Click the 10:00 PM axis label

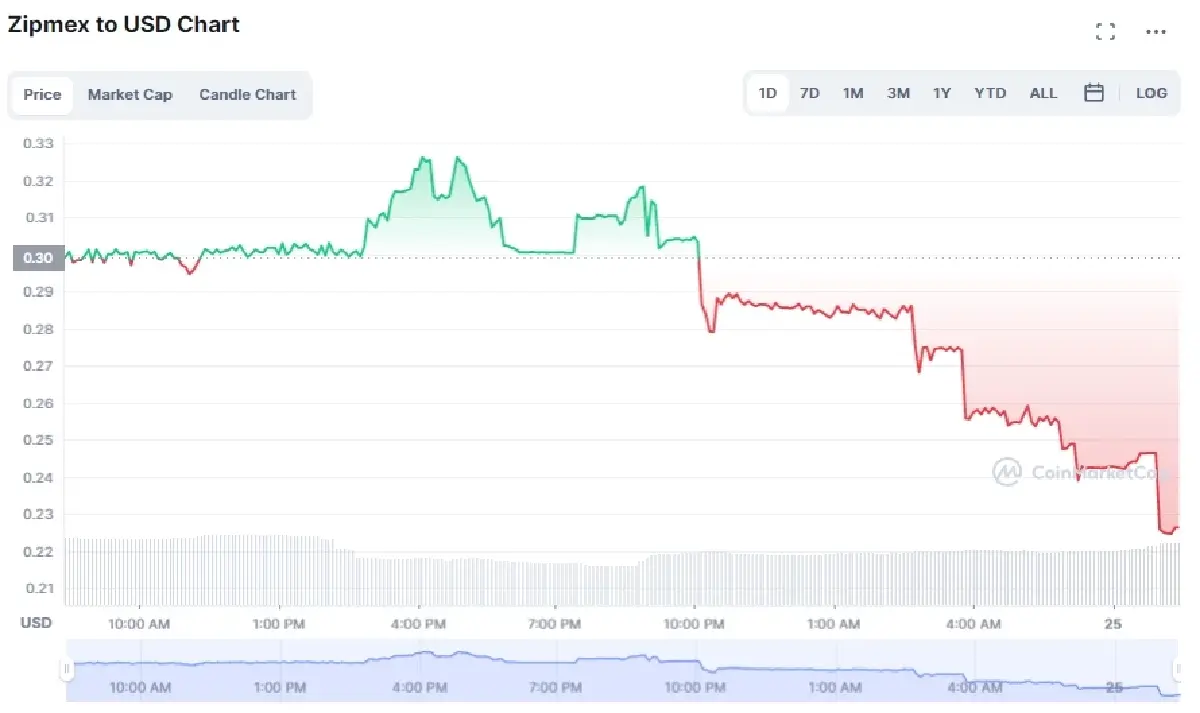693,623
